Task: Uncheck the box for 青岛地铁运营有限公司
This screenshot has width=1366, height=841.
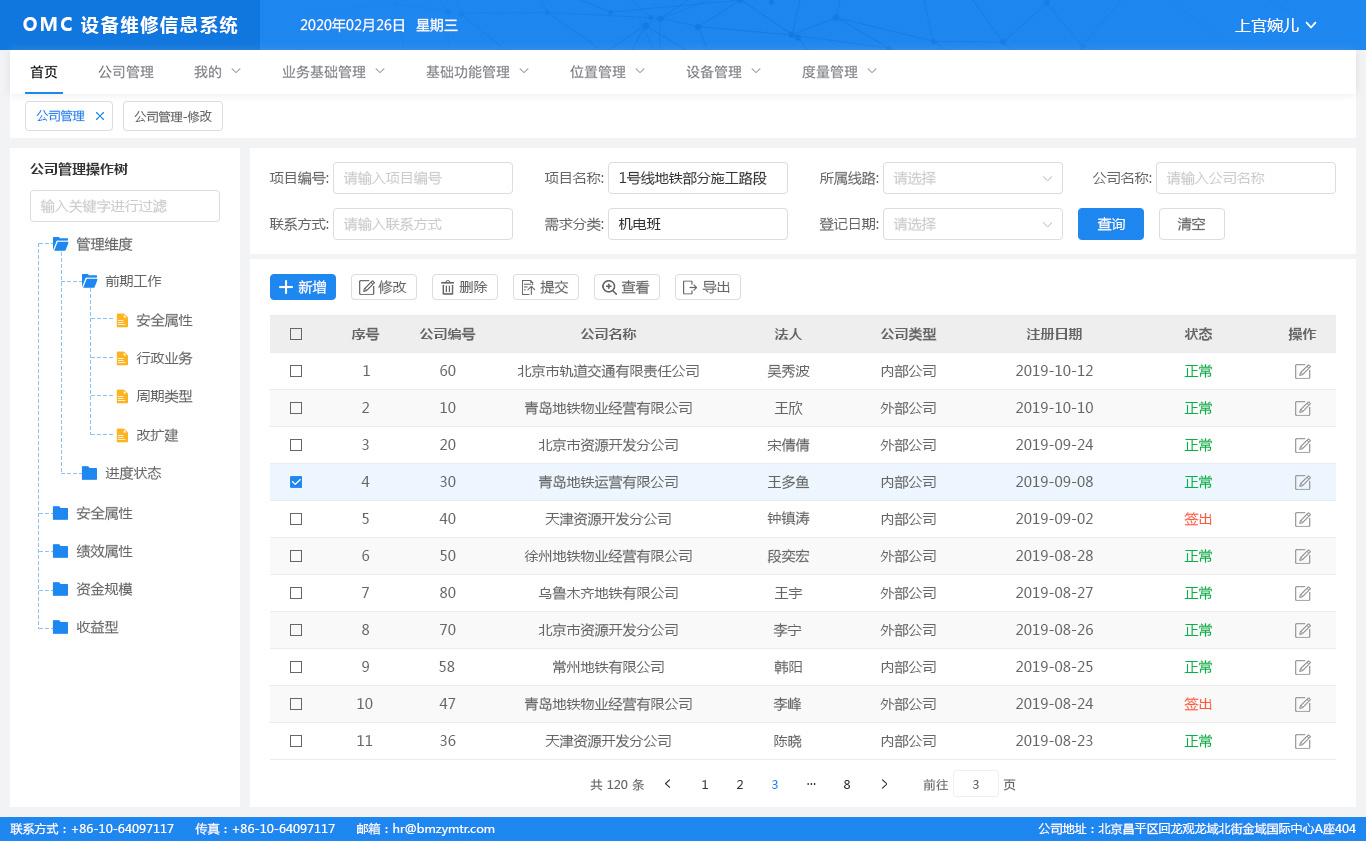Action: 296,482
